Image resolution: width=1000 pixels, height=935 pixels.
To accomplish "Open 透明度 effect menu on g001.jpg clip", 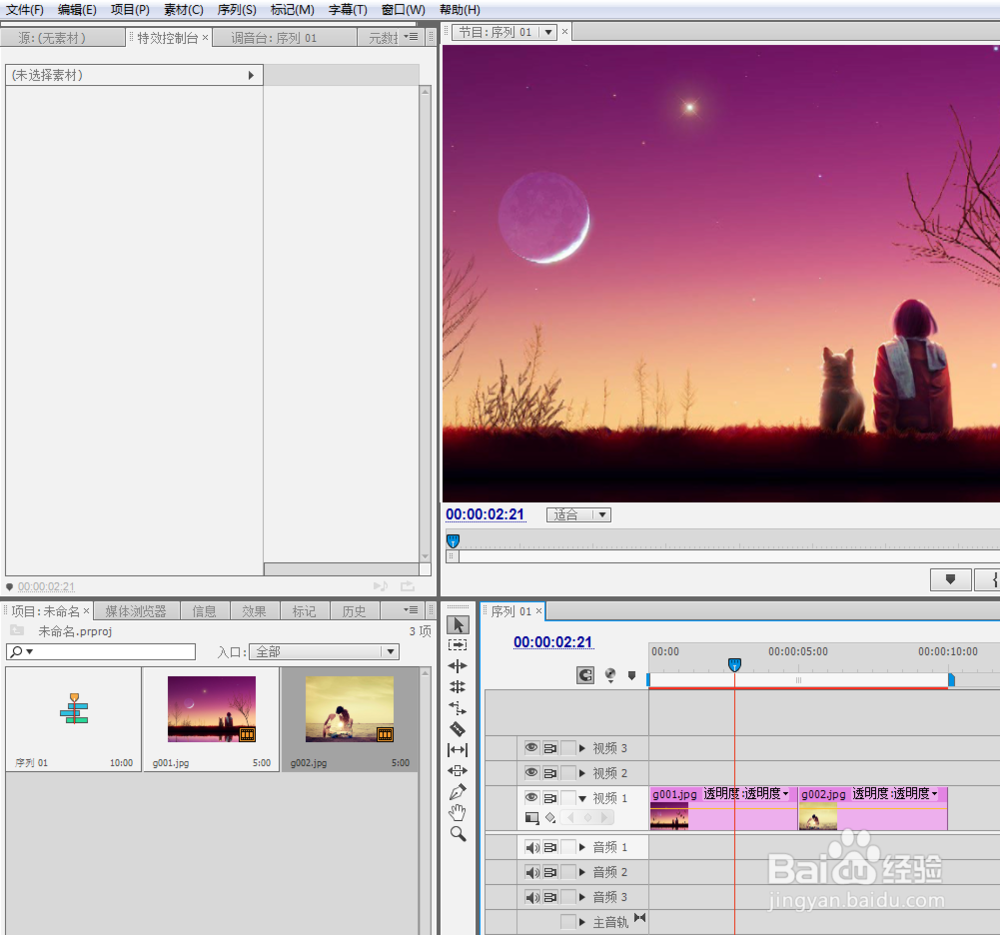I will click(786, 793).
